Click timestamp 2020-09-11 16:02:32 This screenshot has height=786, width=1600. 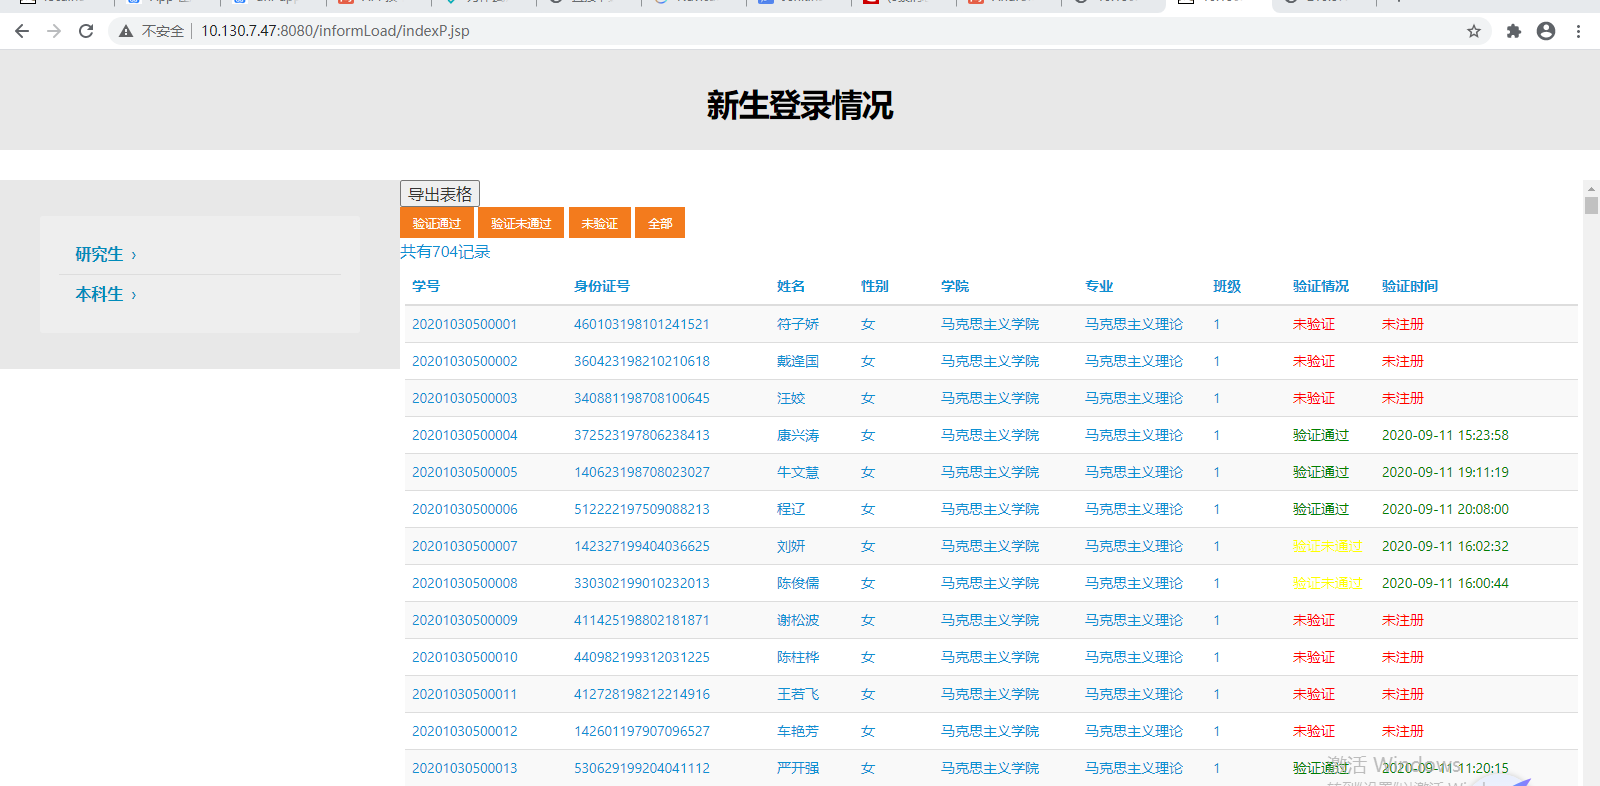click(1445, 546)
